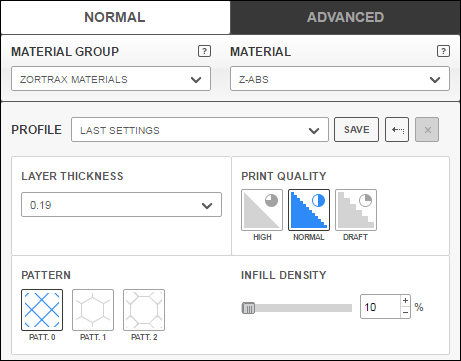Open the Last Settings profile dropdown
Viewport: 461px width, 361px height.
tap(200, 130)
